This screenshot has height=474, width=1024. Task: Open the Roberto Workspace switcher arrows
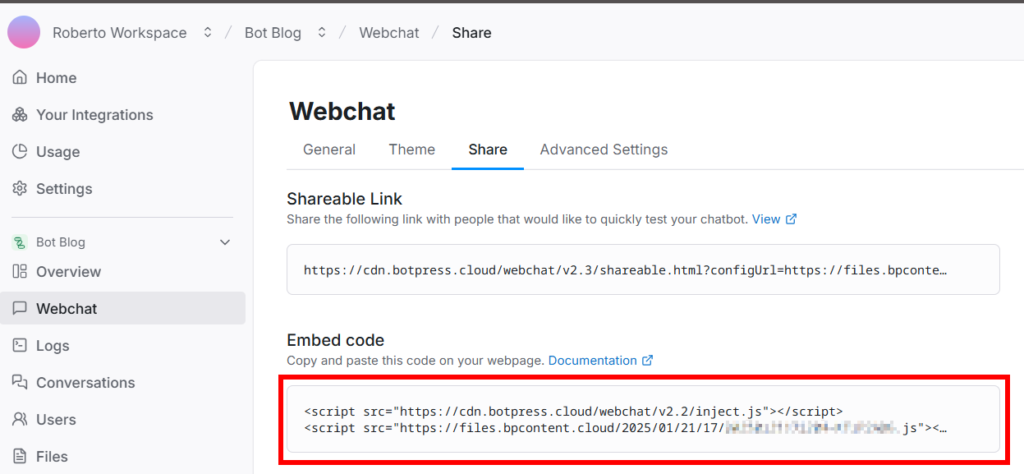[208, 33]
